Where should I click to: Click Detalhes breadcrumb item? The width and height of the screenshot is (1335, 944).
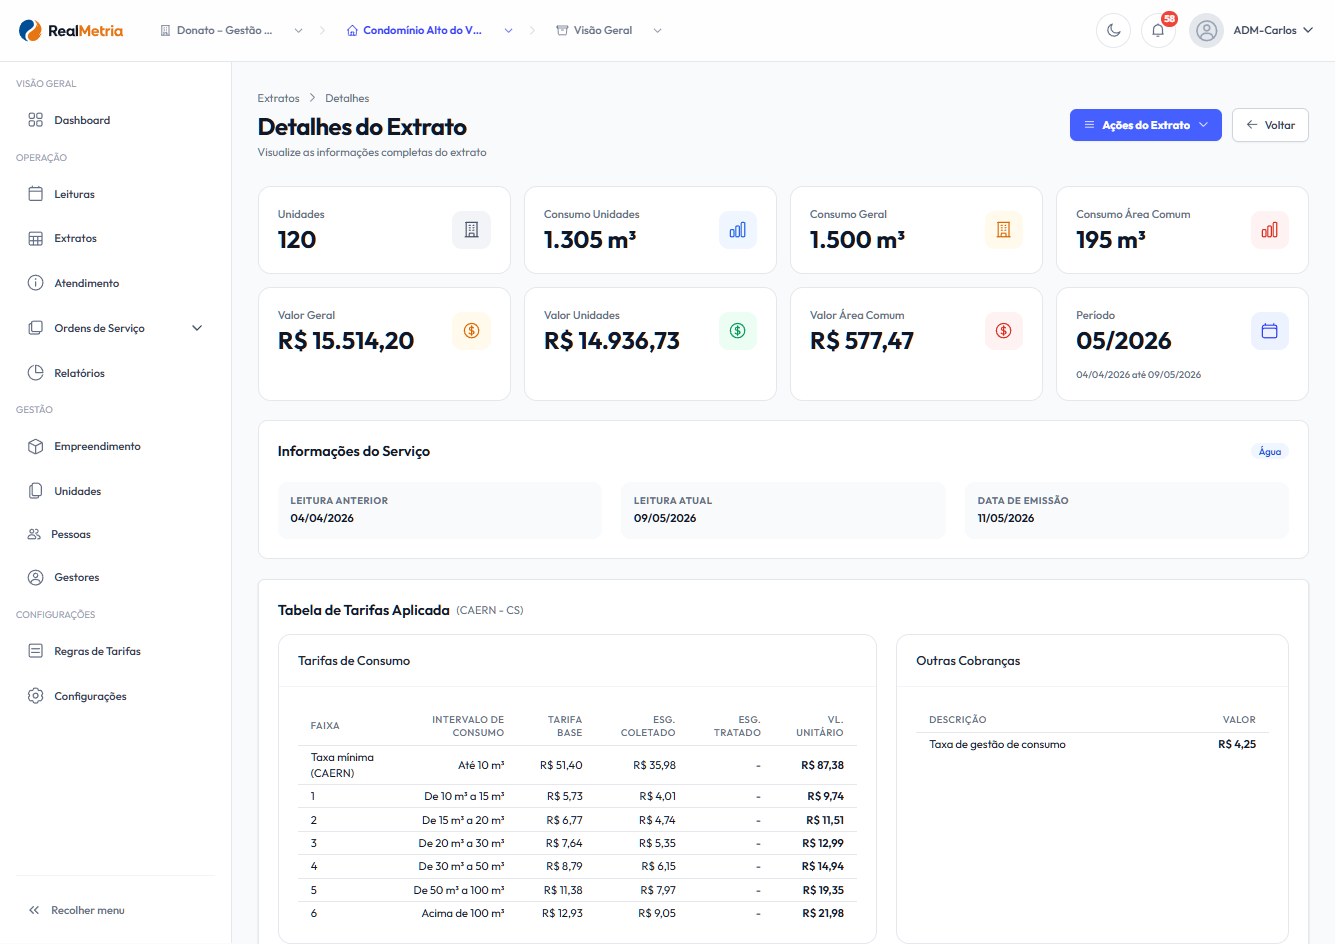point(347,98)
